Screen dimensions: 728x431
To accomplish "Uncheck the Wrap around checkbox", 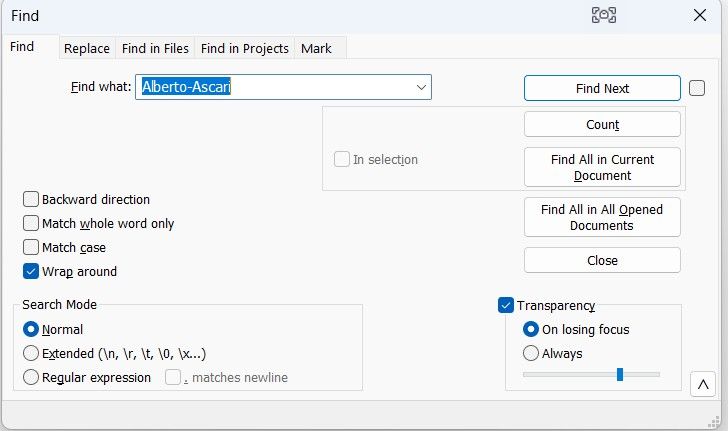I will (x=32, y=271).
